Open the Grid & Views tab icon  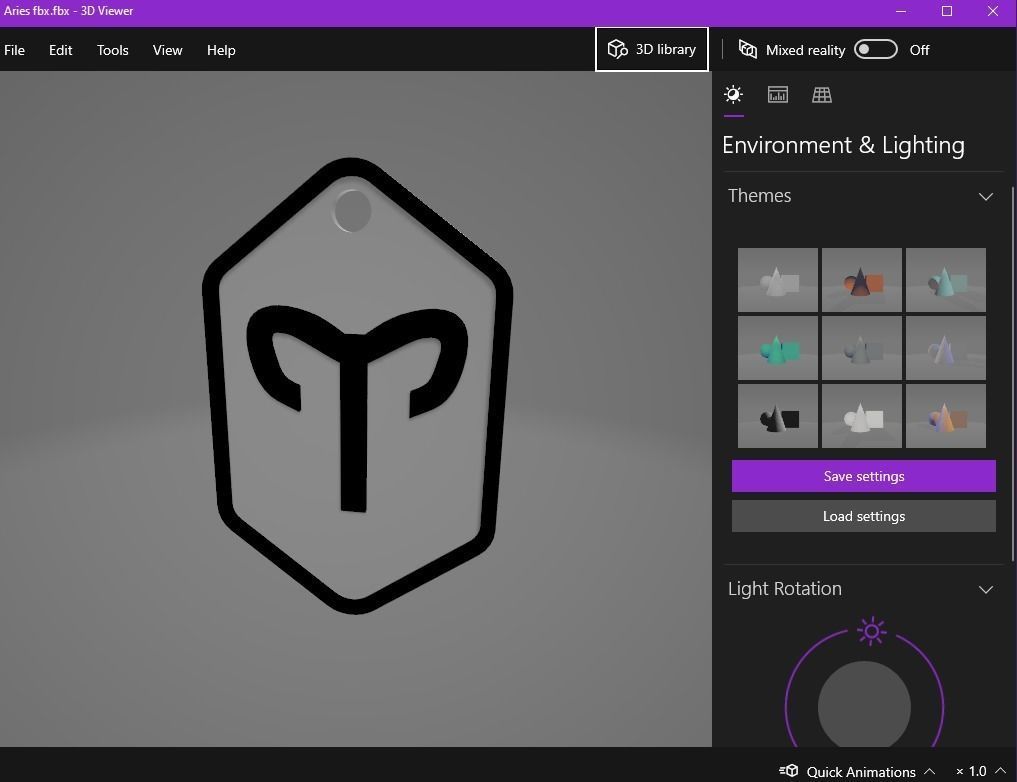[x=822, y=95]
